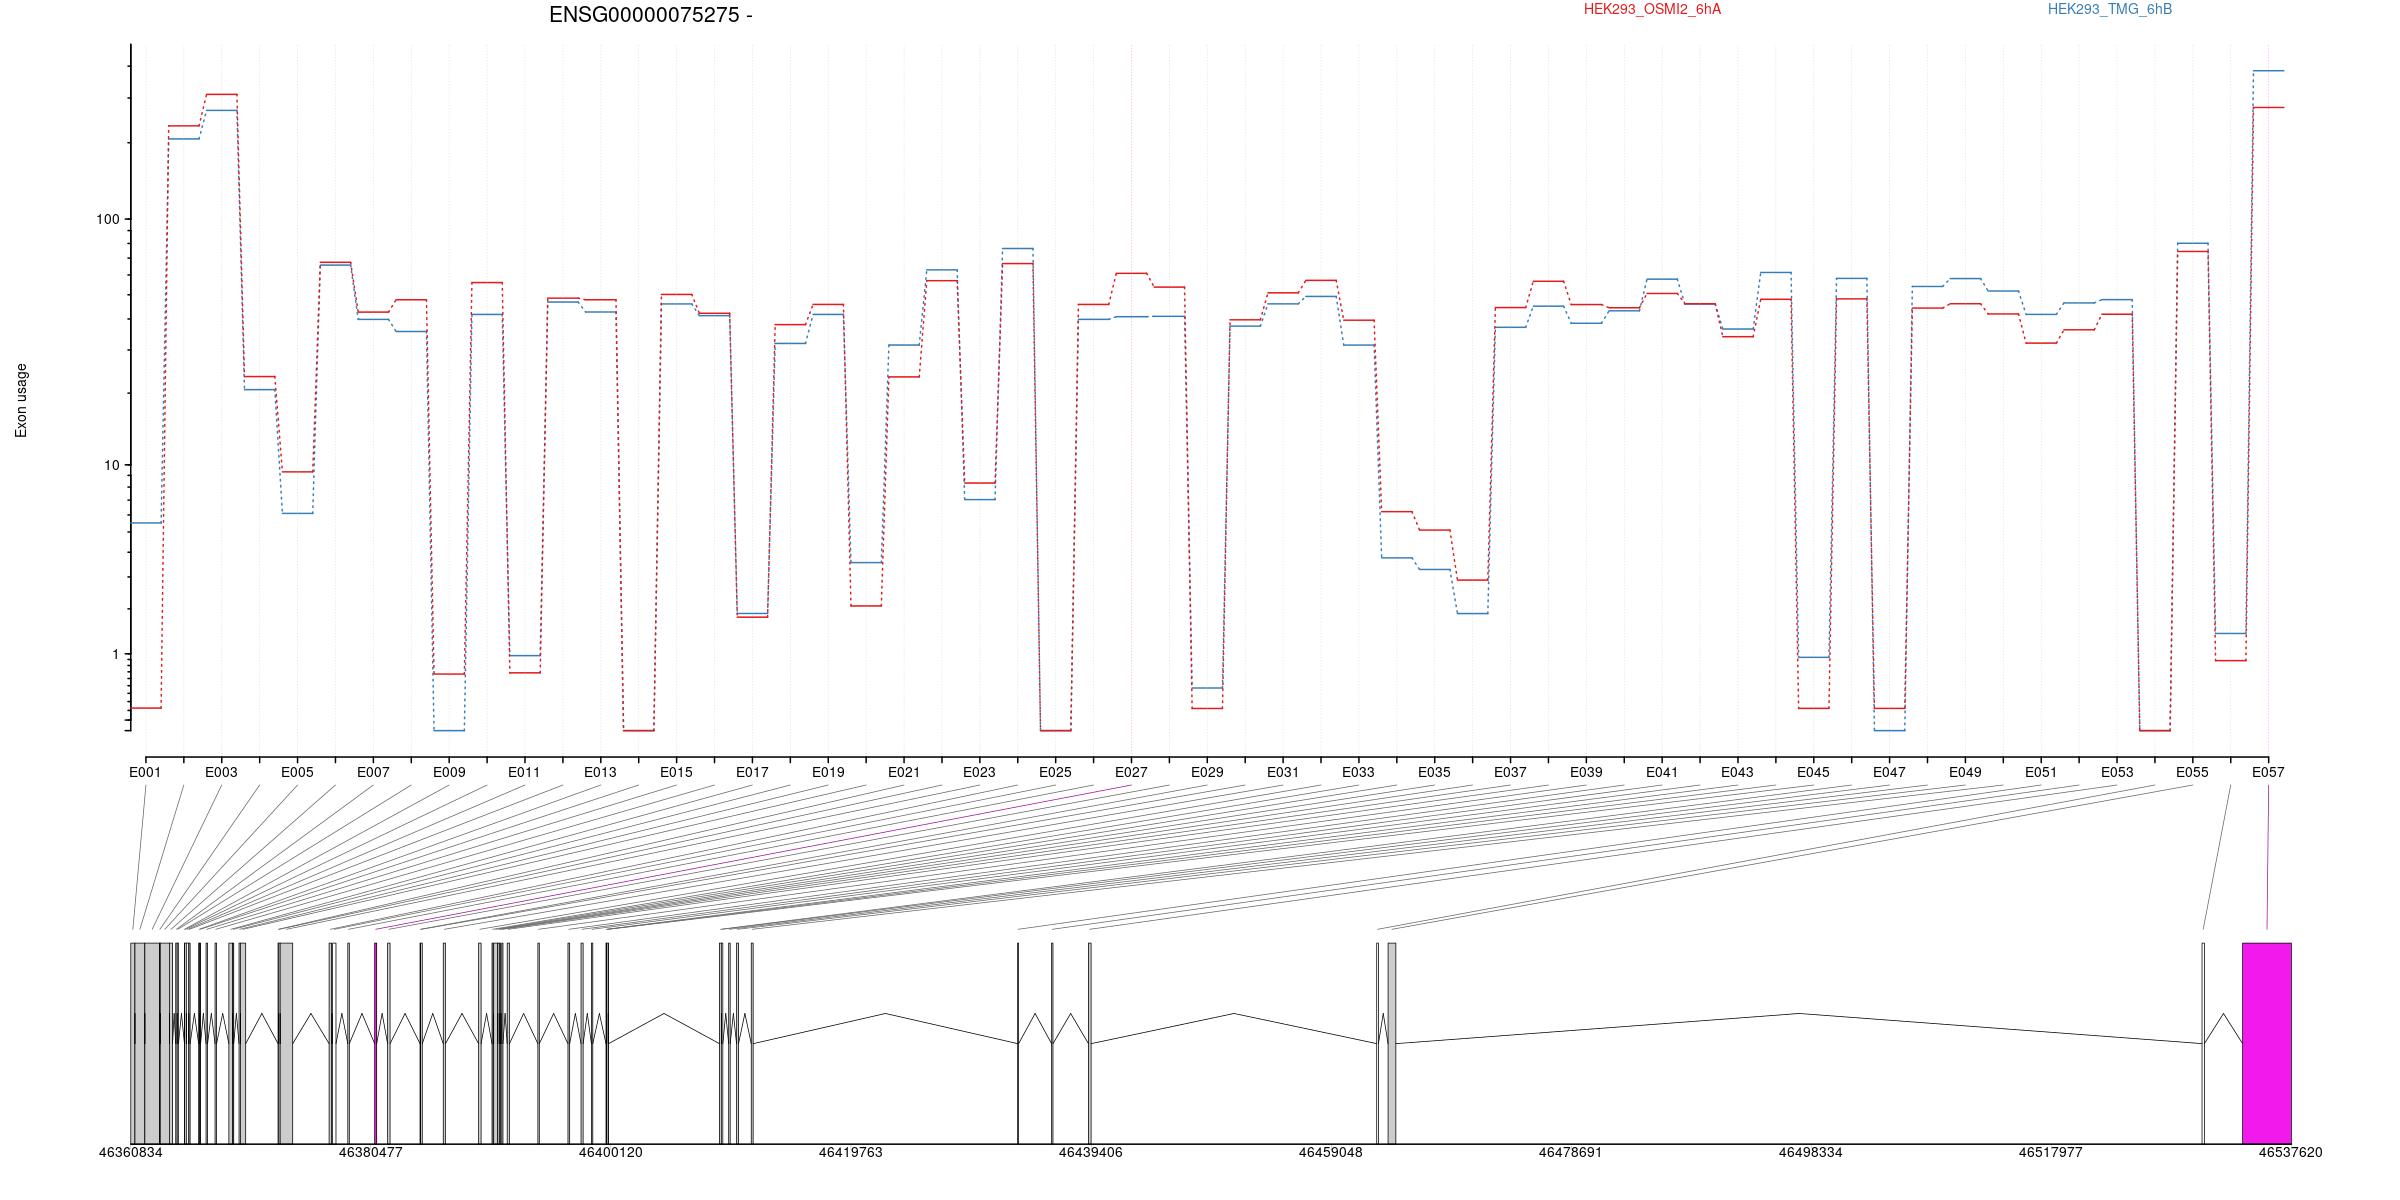Click genomic coordinate 46537620
2400x1200 pixels.
[x=2291, y=1152]
